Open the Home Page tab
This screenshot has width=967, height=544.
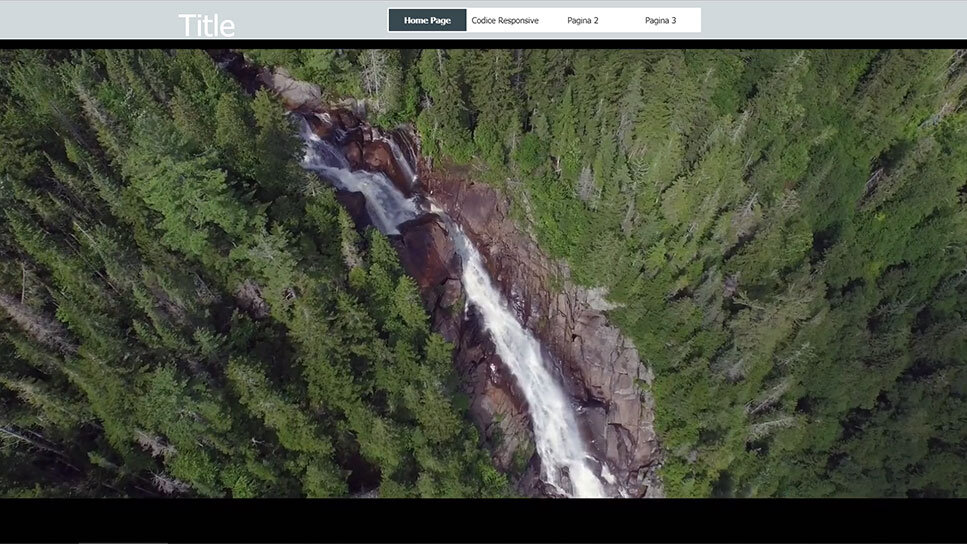click(427, 20)
